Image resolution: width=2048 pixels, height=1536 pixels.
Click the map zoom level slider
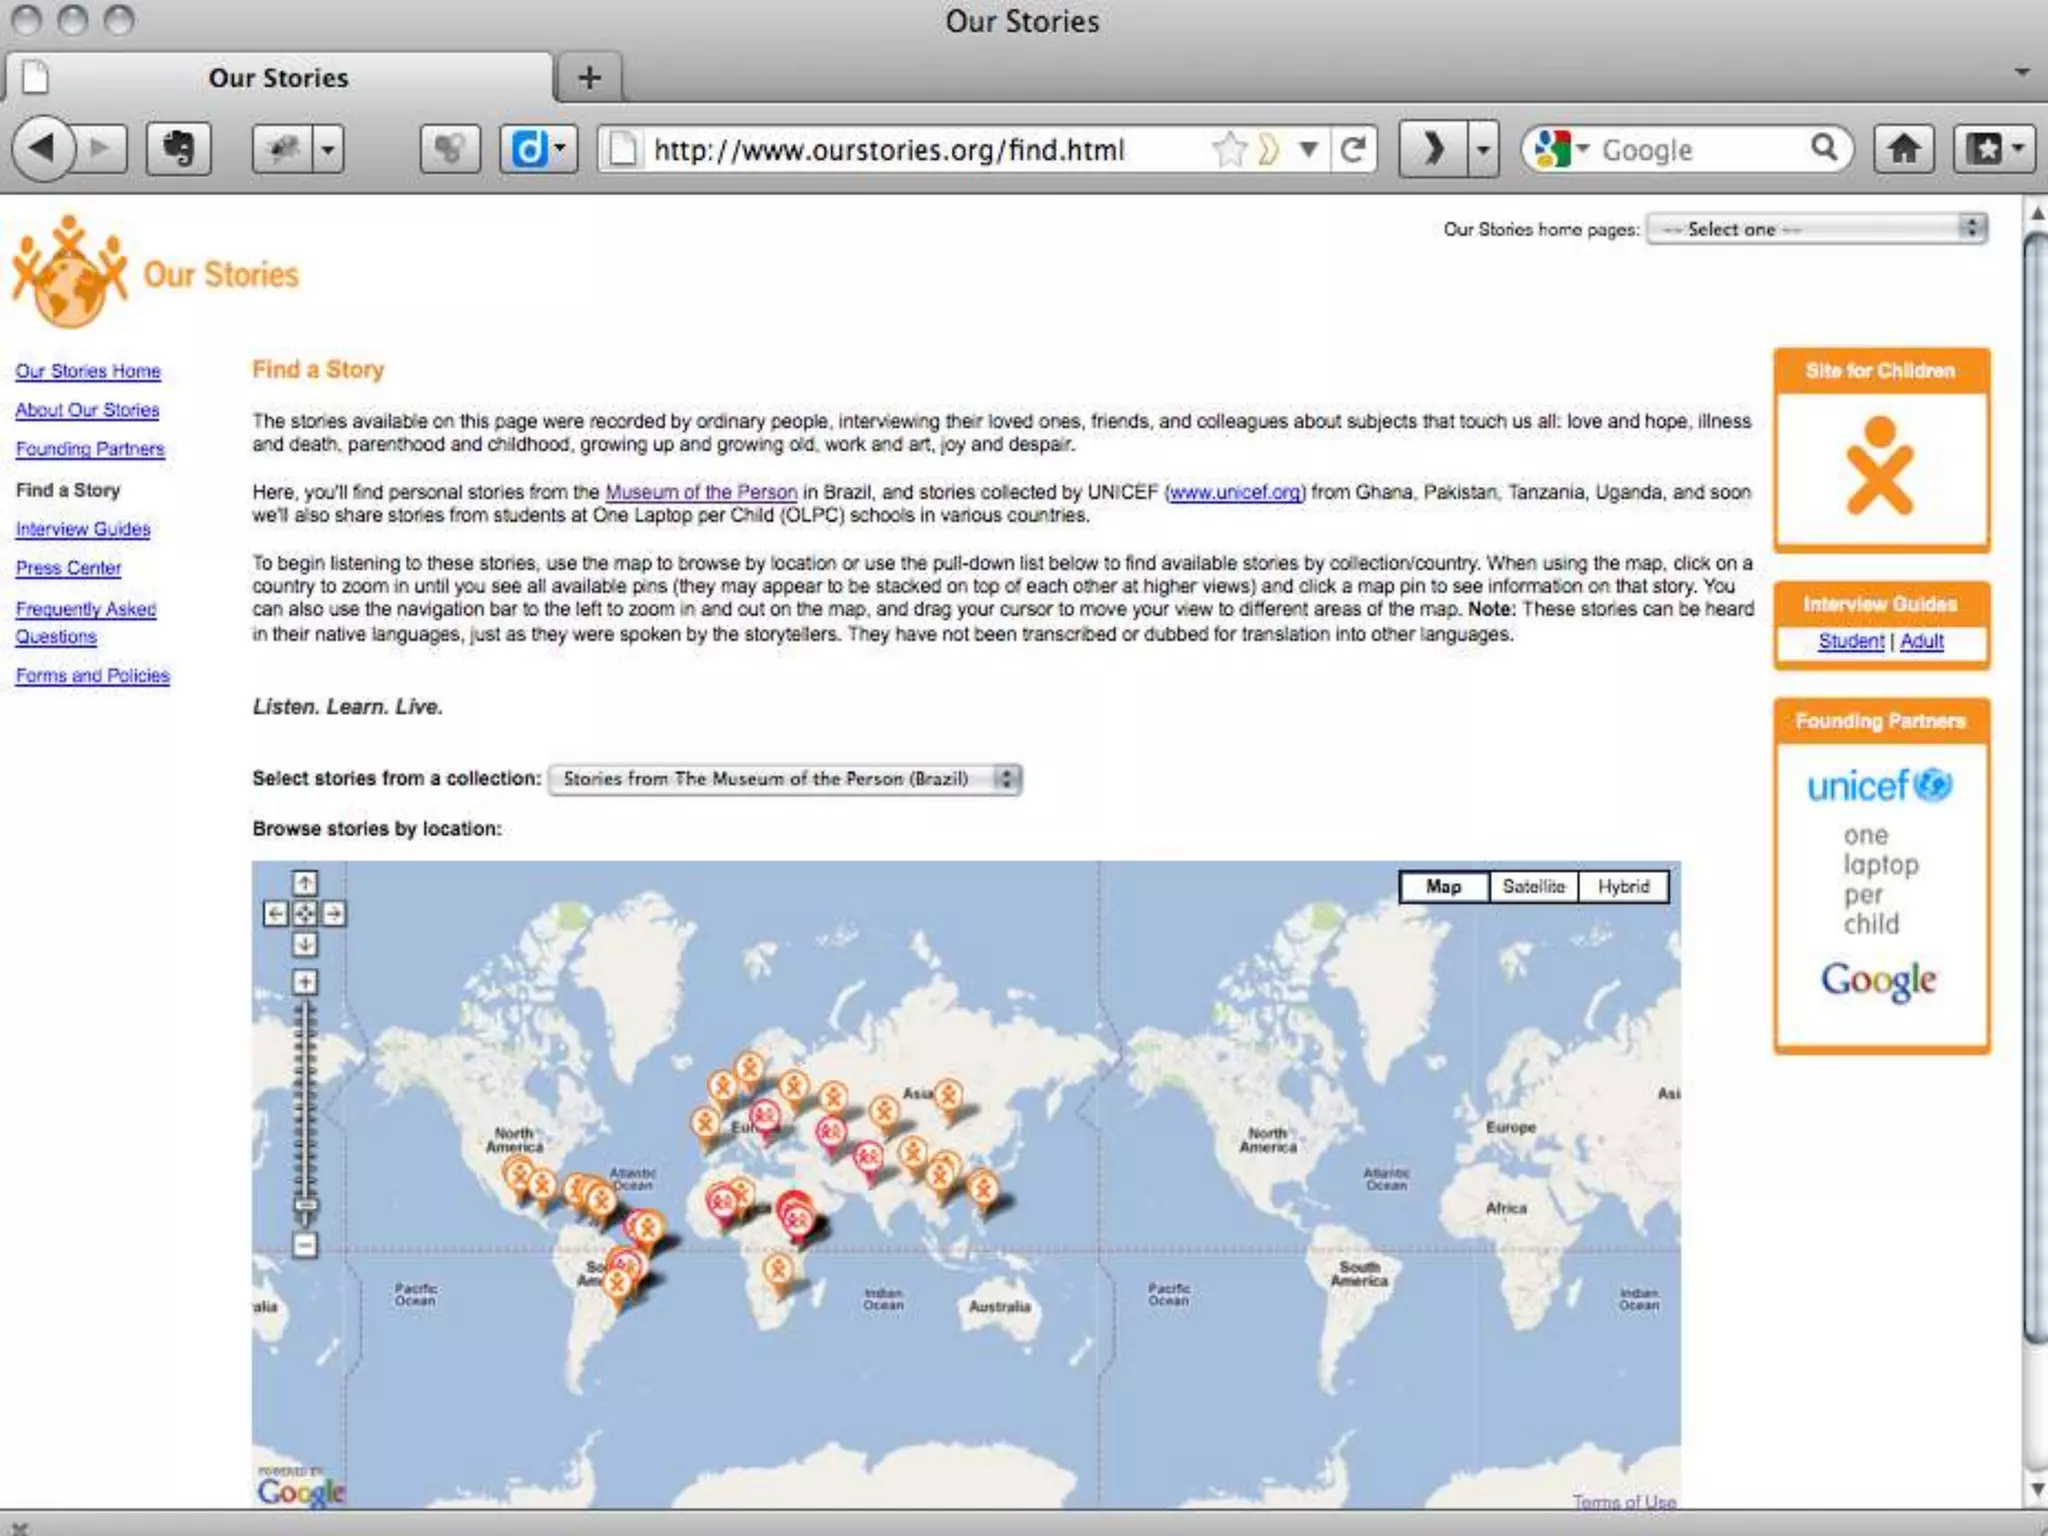pos(306,1205)
